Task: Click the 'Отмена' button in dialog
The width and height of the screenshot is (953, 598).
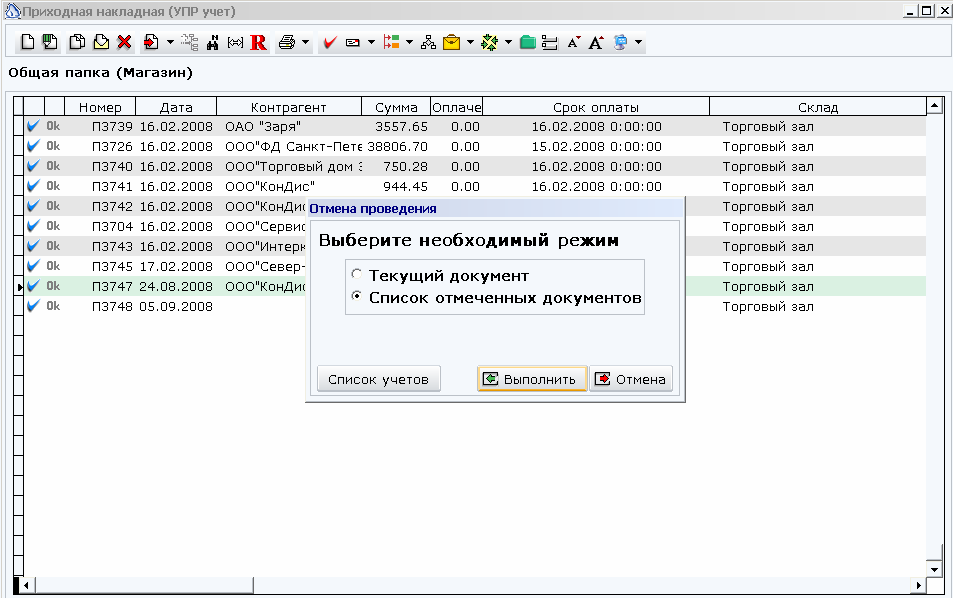Action: tap(631, 379)
